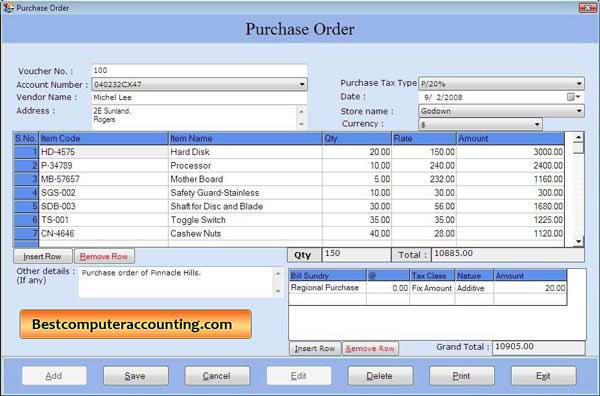Insert Row in Bill Sundry table

(315, 349)
